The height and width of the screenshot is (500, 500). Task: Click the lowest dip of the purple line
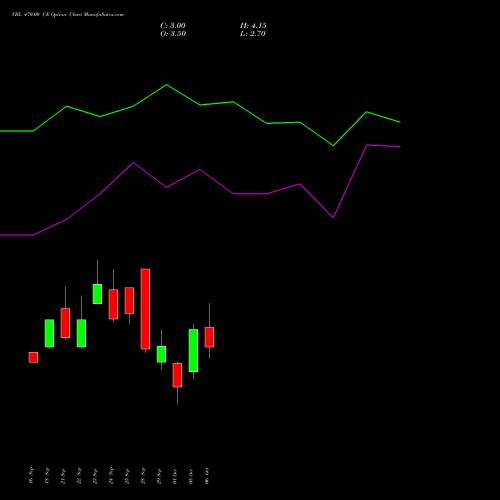click(333, 218)
